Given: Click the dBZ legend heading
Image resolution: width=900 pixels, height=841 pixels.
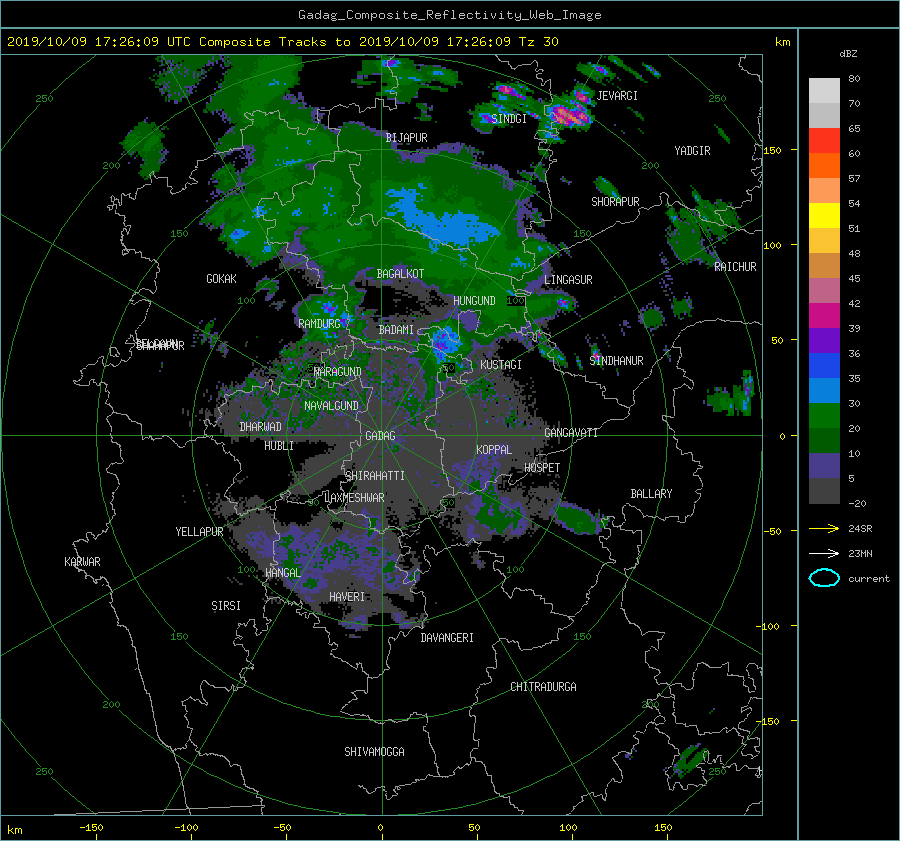Looking at the screenshot, I should tap(848, 53).
